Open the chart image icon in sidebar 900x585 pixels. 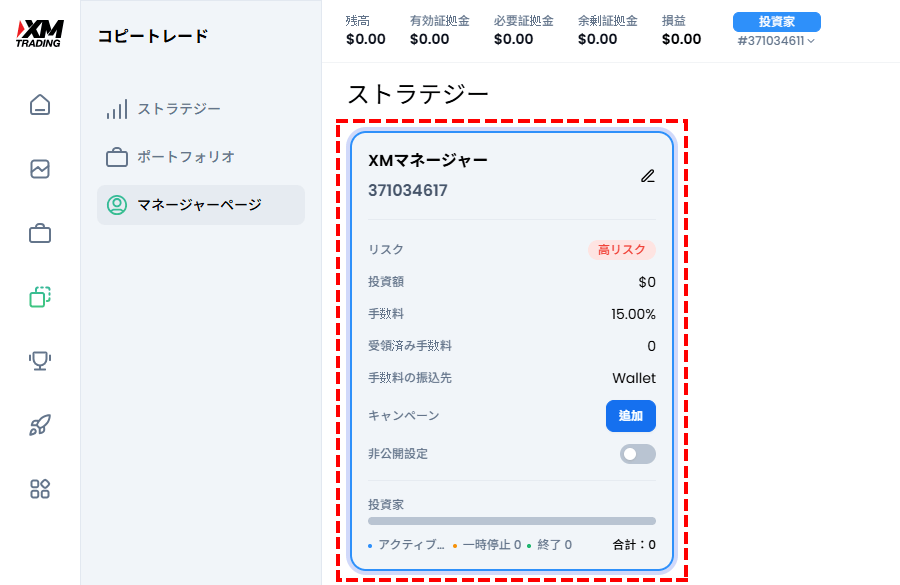[40, 169]
